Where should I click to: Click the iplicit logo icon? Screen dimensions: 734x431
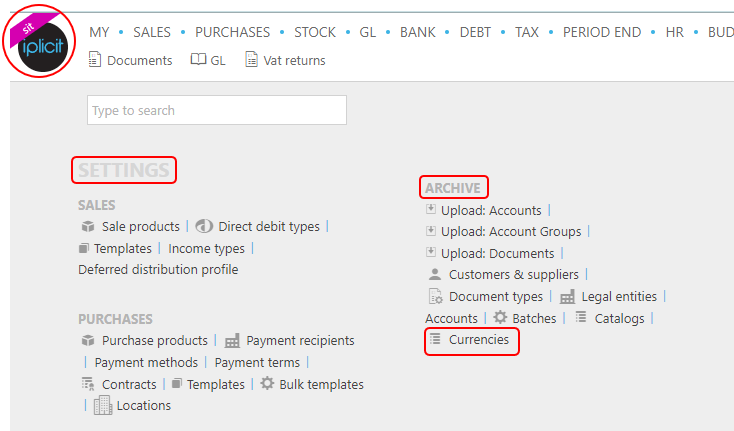pos(39,42)
